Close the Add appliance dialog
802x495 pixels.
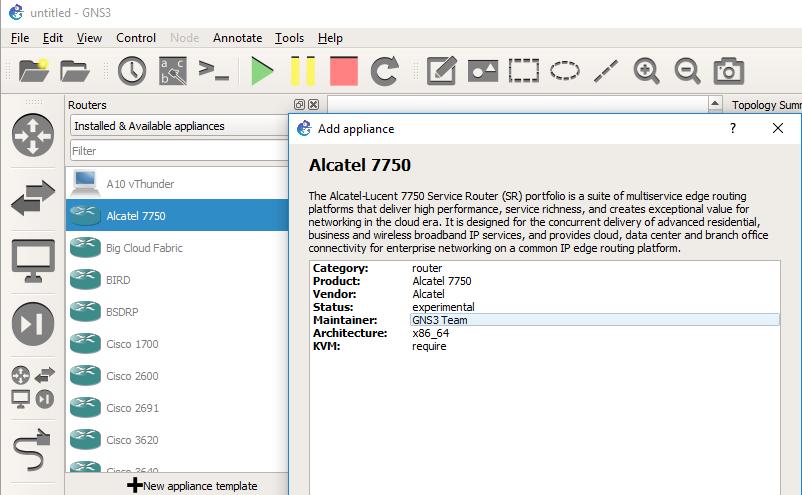[777, 128]
